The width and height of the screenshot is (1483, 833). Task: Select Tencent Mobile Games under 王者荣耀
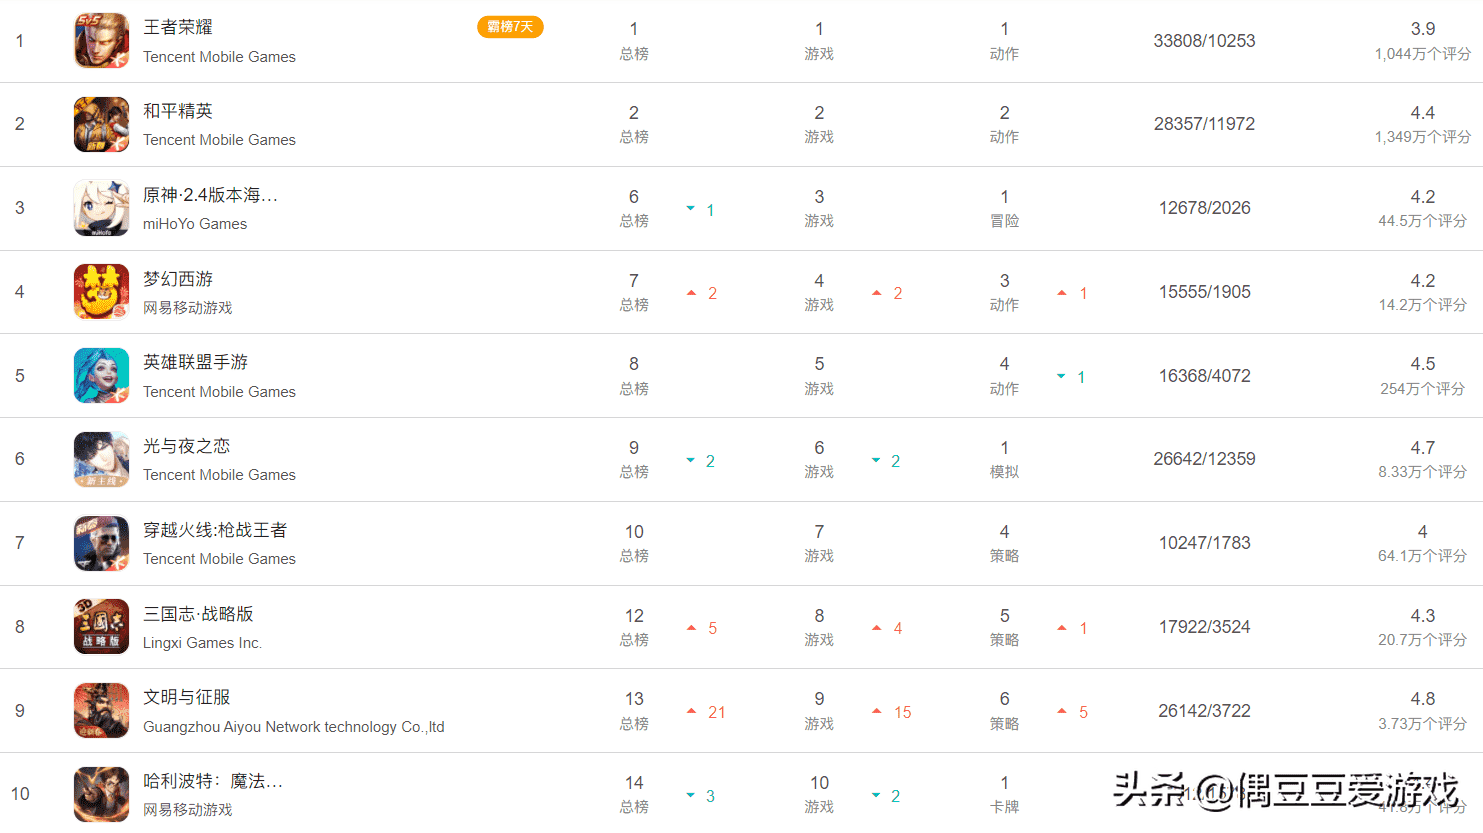(220, 57)
